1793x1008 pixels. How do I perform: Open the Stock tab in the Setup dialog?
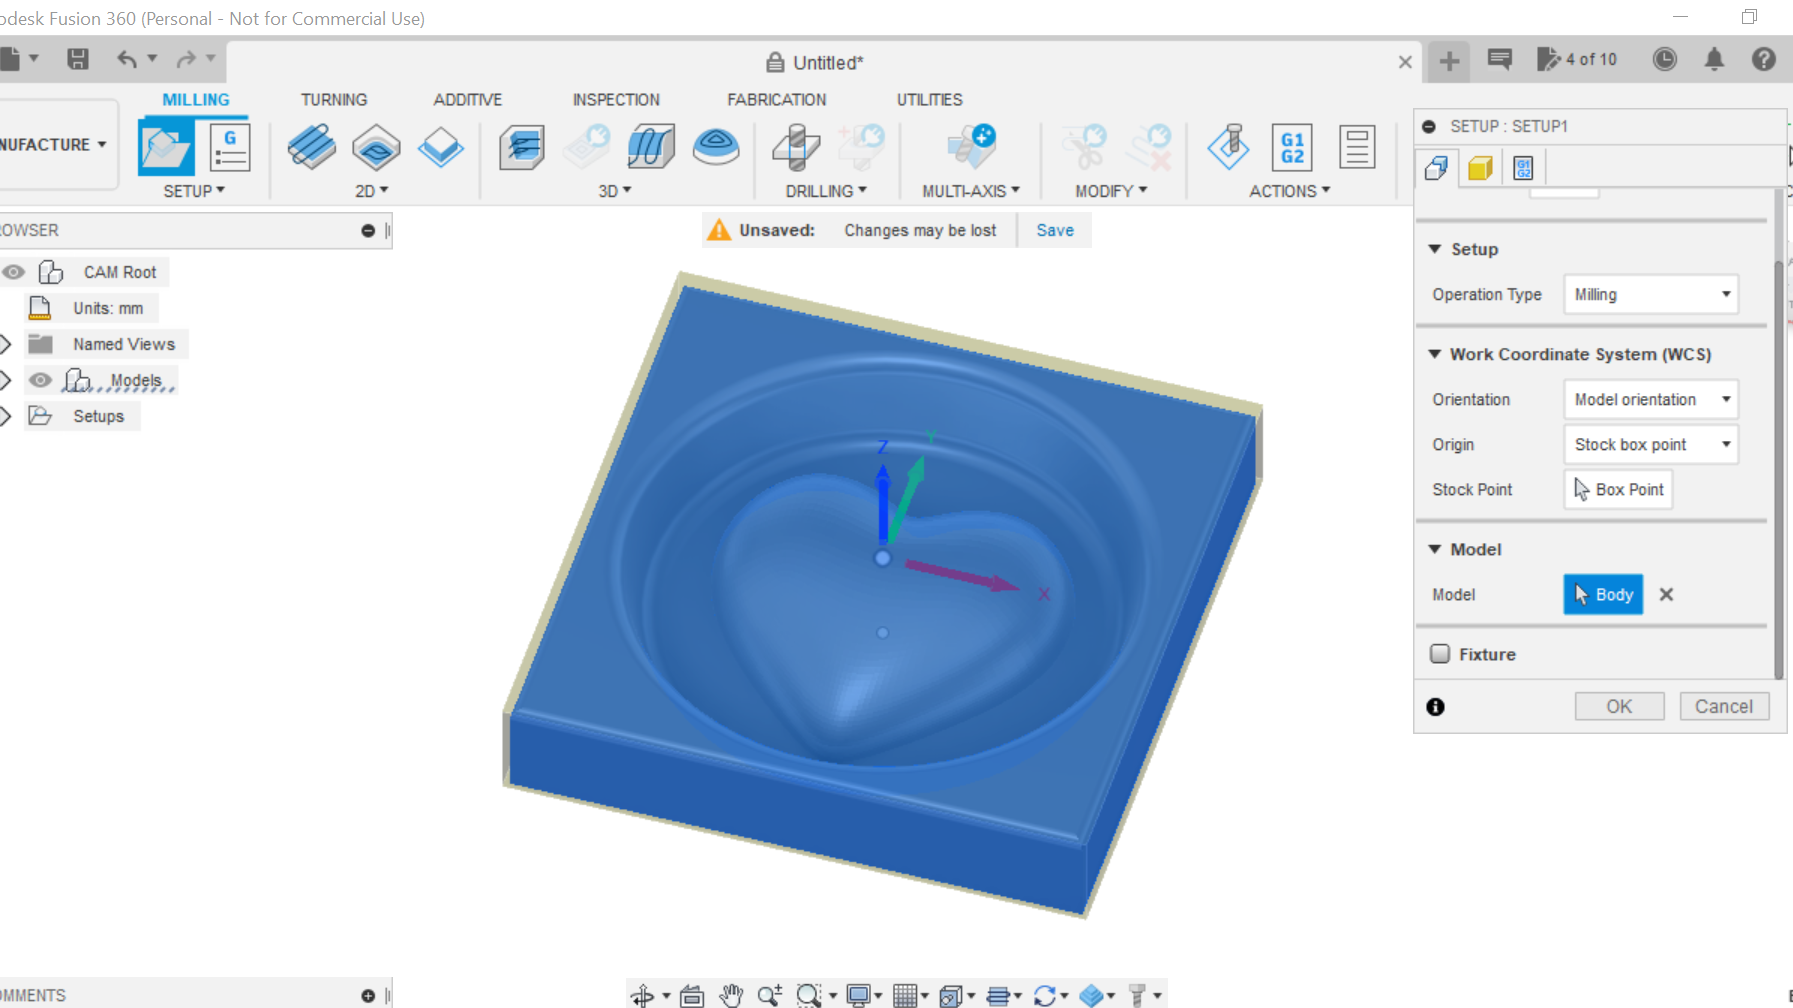tap(1481, 167)
